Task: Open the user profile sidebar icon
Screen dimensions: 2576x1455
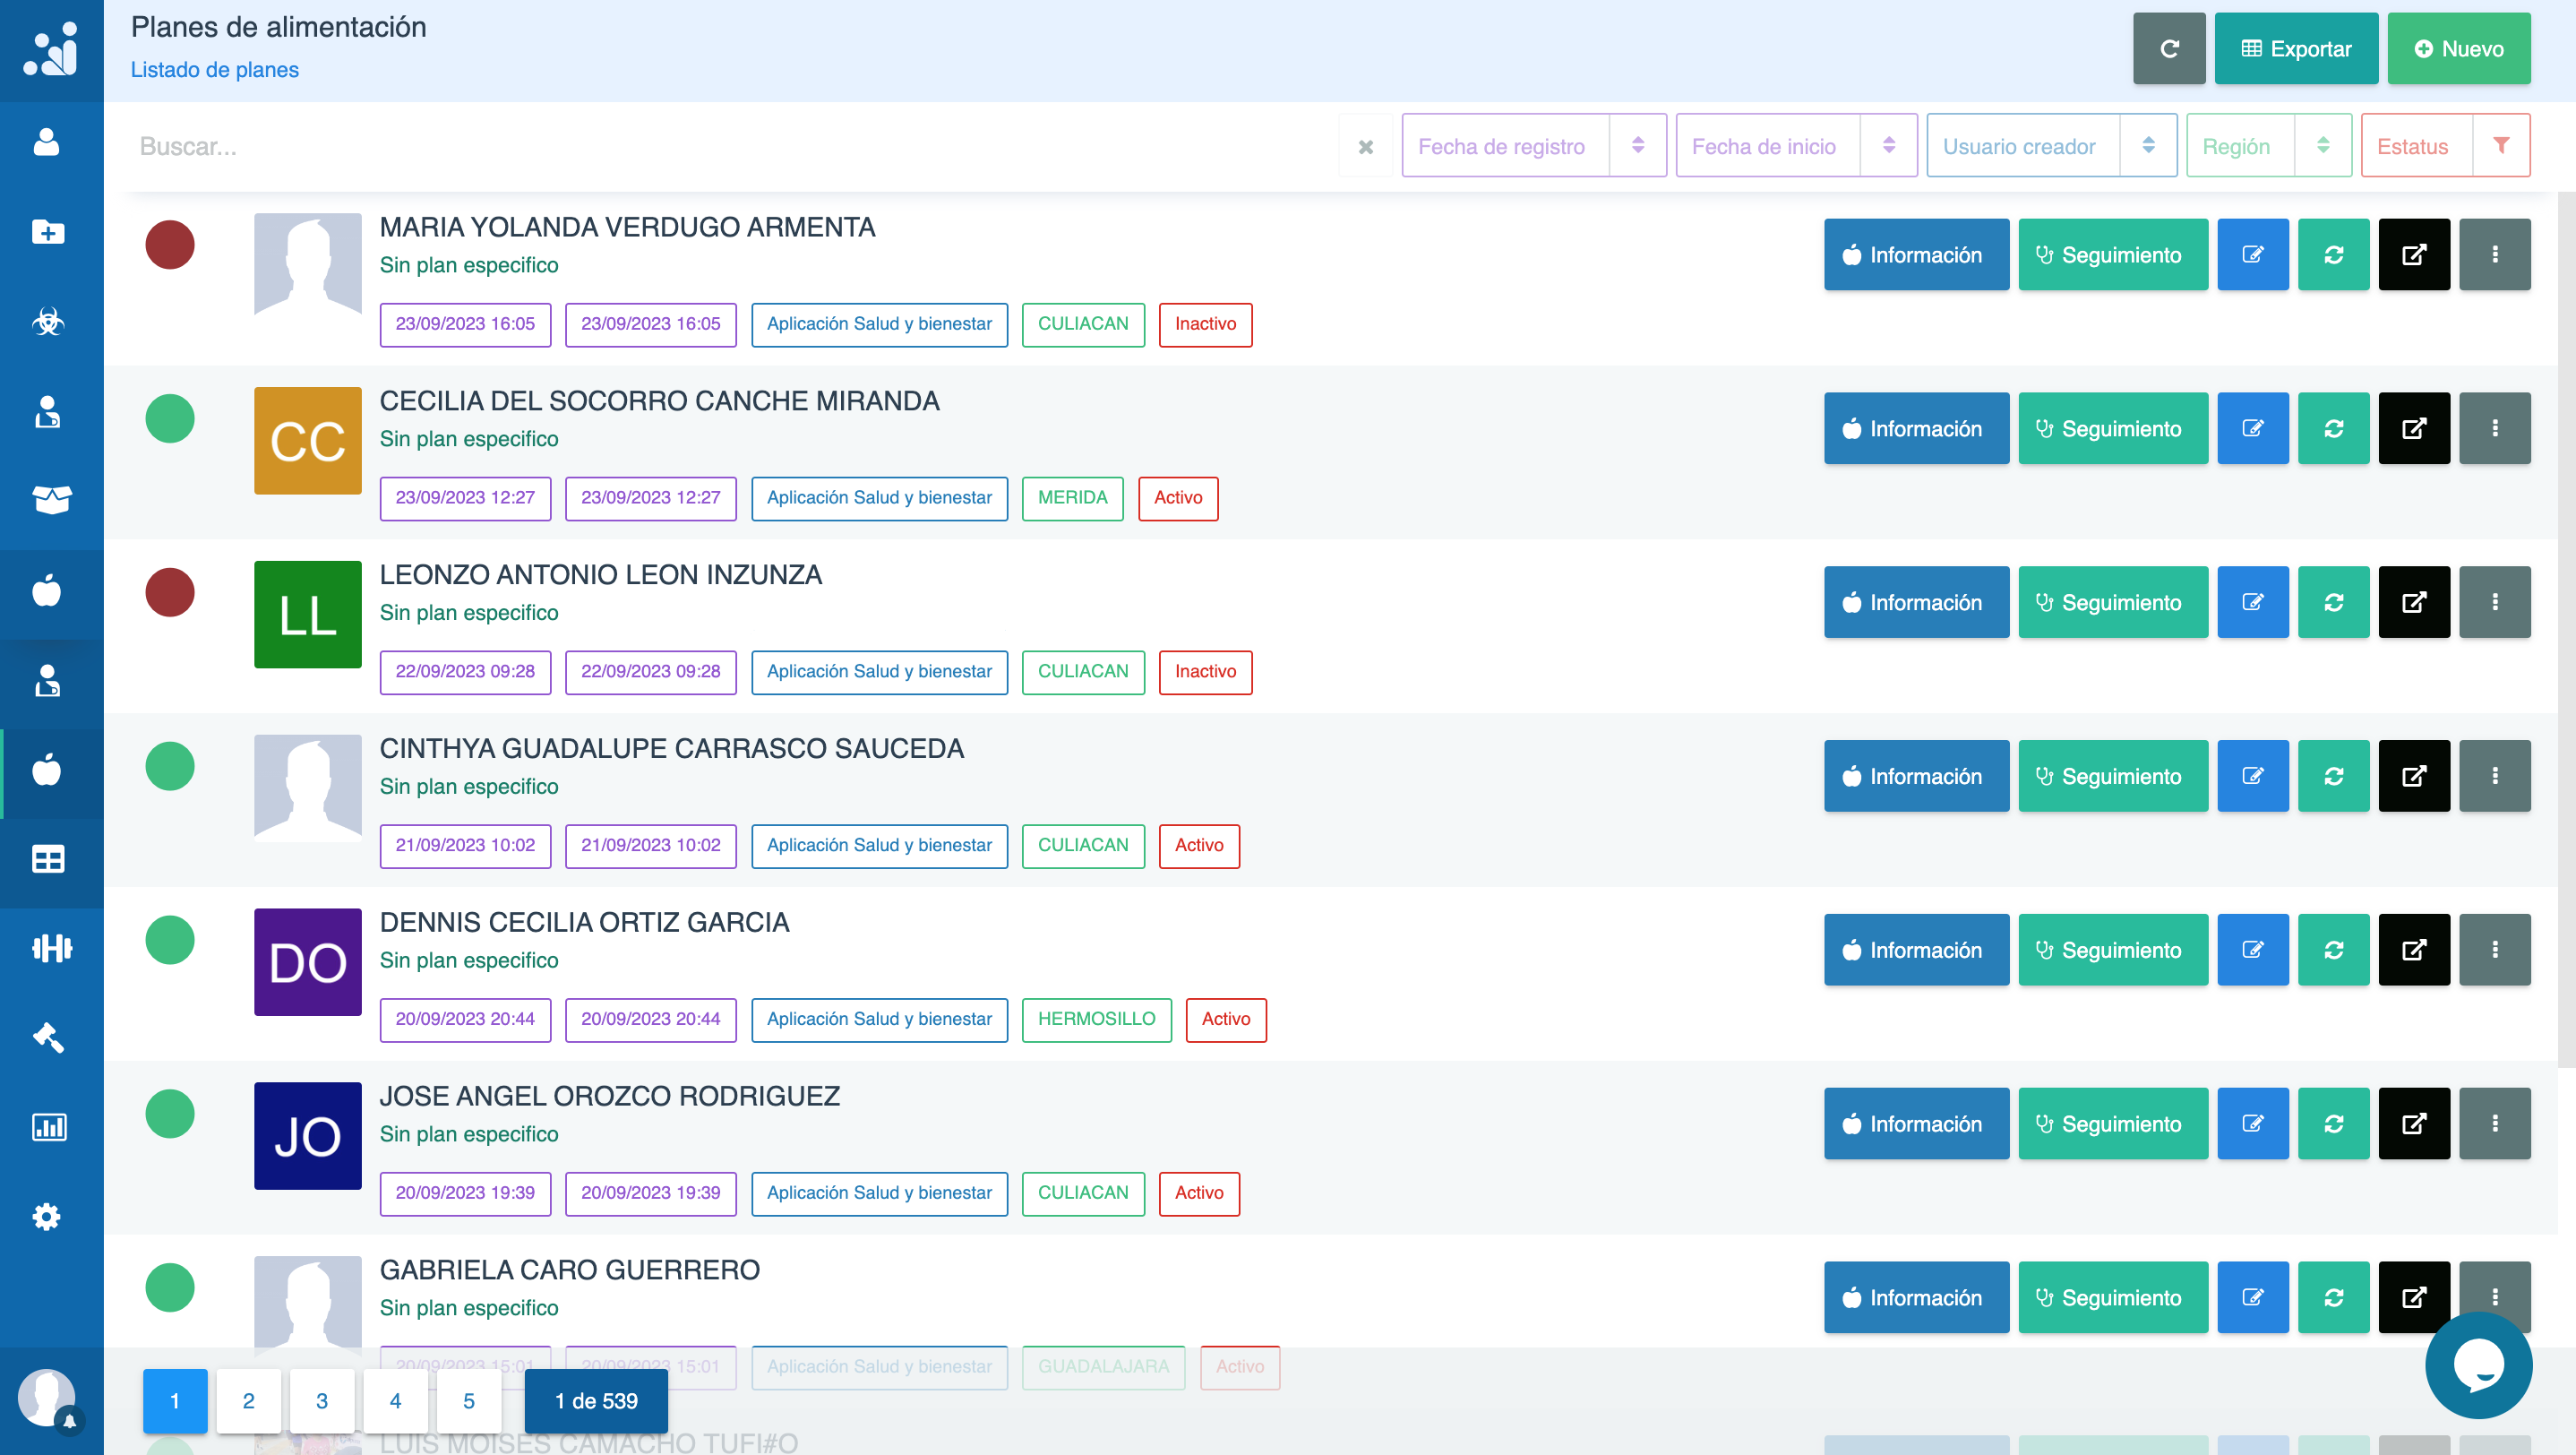Action: pyautogui.click(x=47, y=142)
